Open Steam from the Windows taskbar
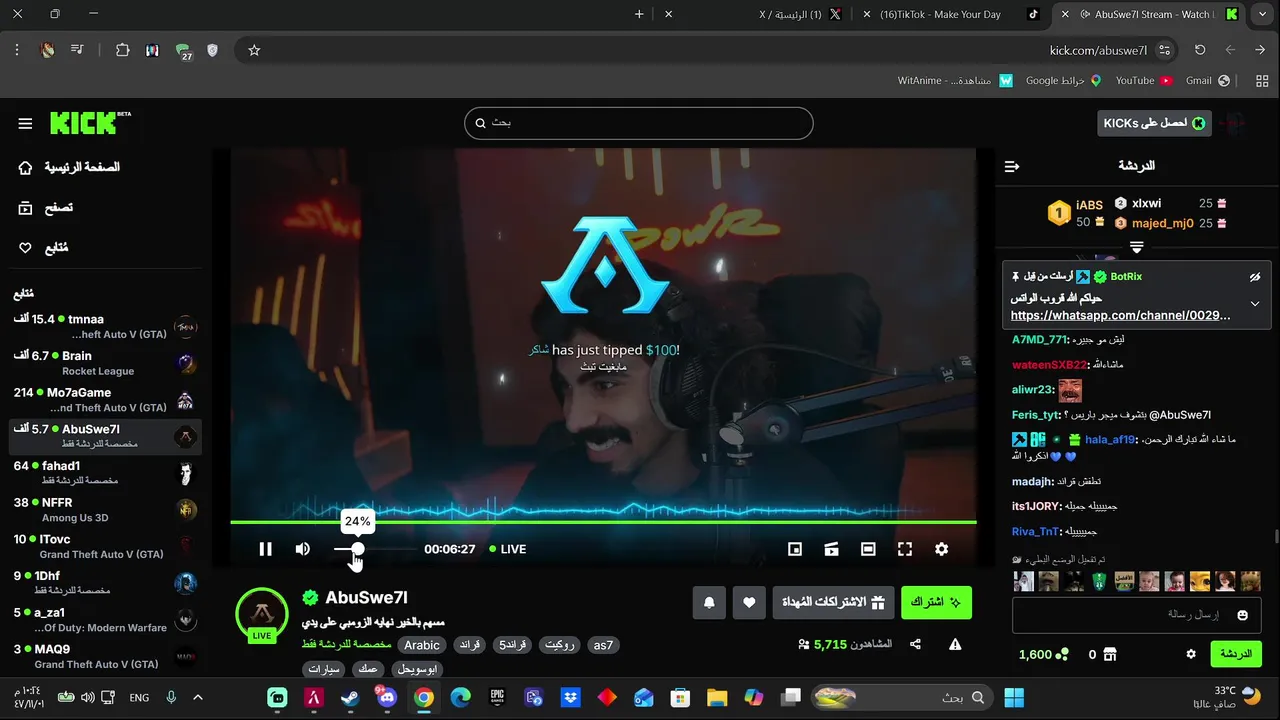This screenshot has width=1280, height=720. (350, 697)
